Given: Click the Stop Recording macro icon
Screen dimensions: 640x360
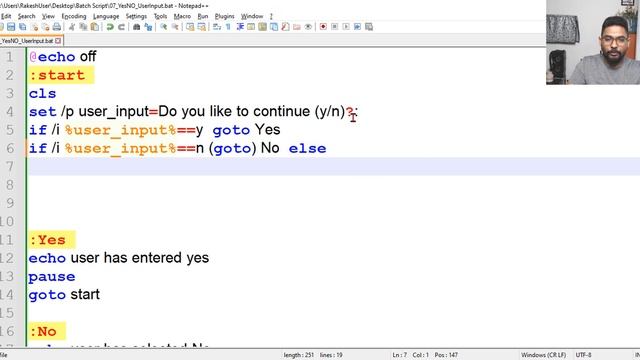Looking at the screenshot, I should [335, 27].
